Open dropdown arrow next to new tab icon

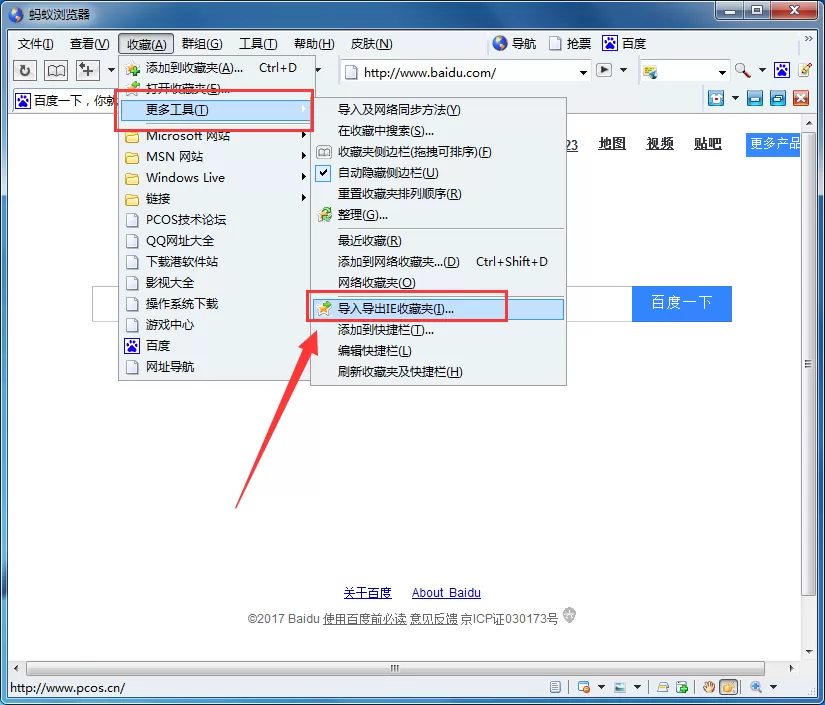click(111, 70)
